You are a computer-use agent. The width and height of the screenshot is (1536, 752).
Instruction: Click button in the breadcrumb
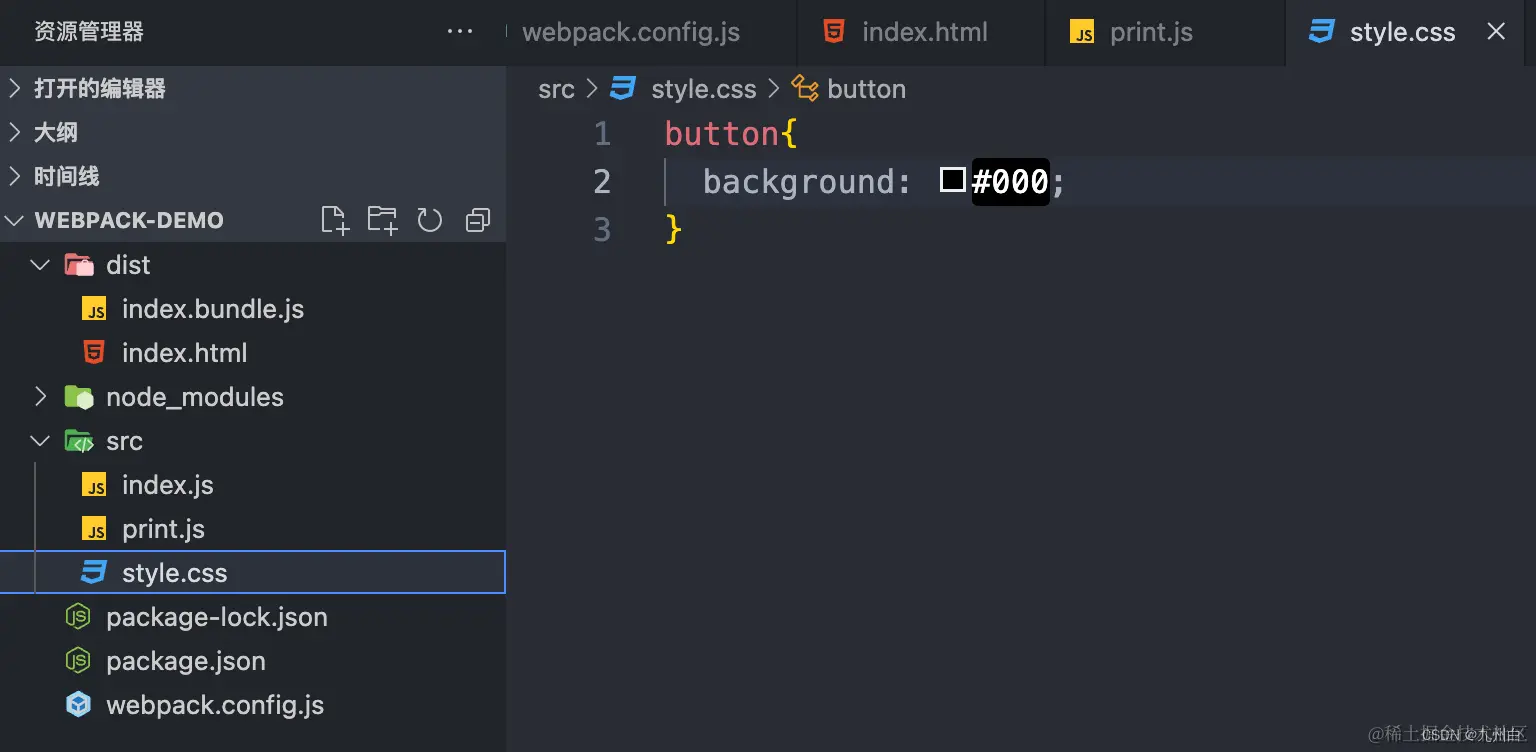(x=866, y=89)
